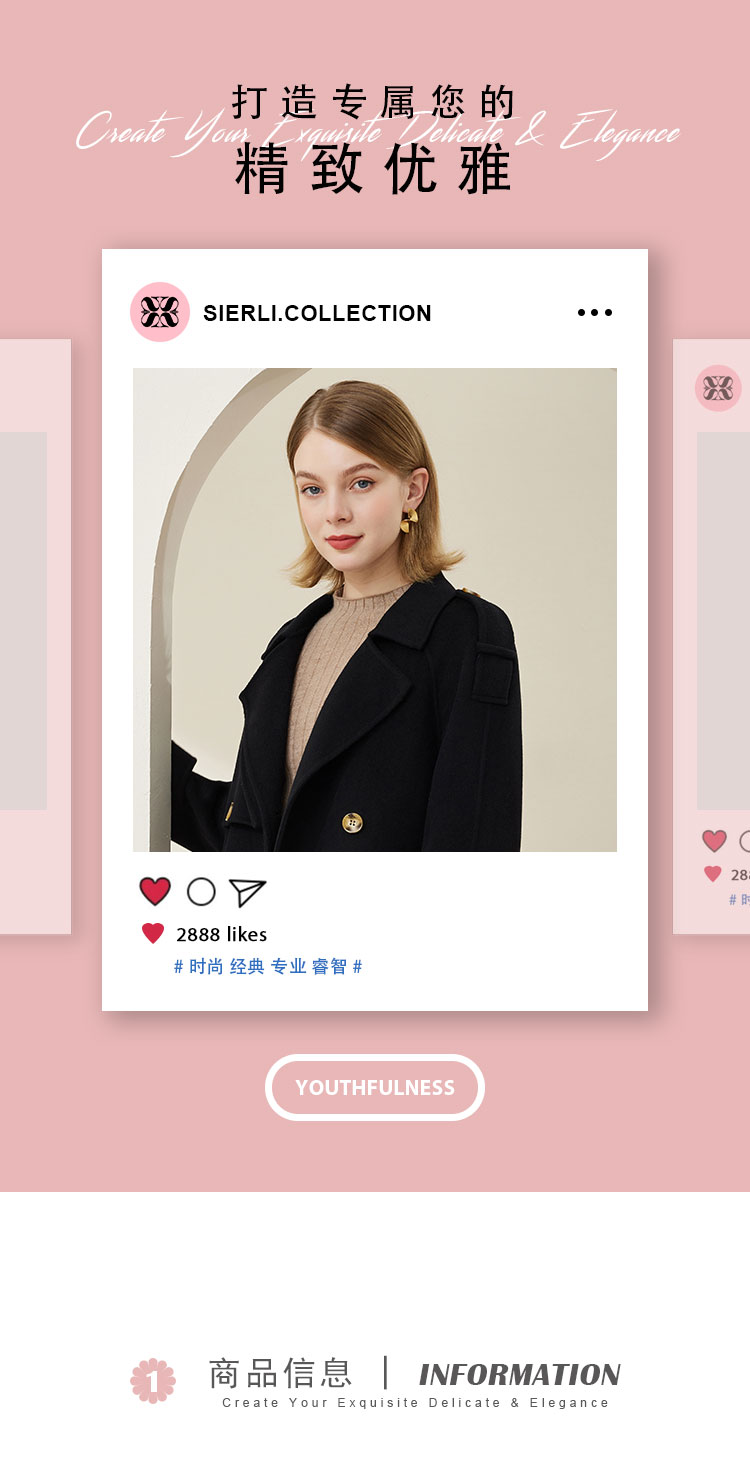The height and width of the screenshot is (1461, 750).
Task: Select the partially visible right post card
Action: click(x=712, y=636)
